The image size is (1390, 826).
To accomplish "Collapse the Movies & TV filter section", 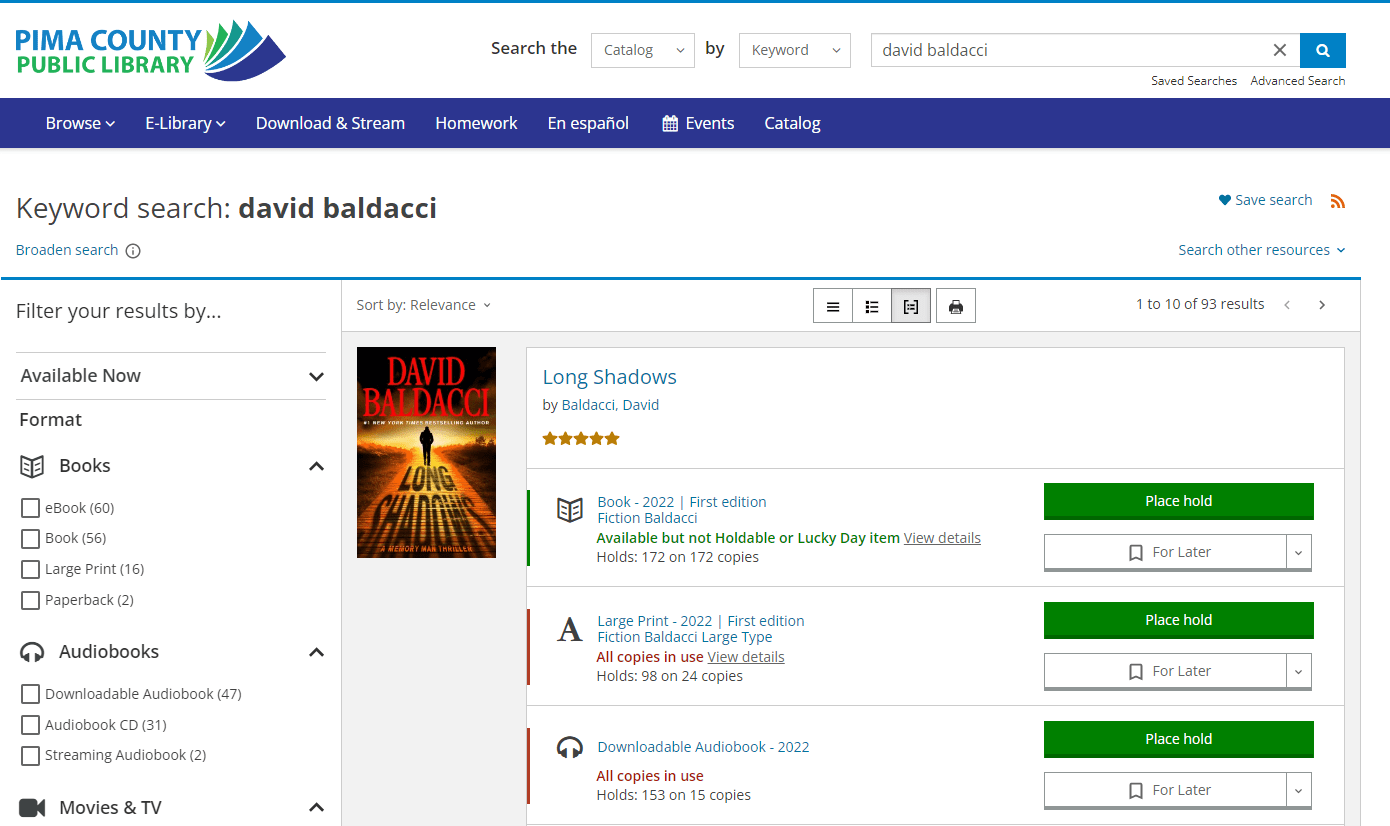I will [x=316, y=808].
